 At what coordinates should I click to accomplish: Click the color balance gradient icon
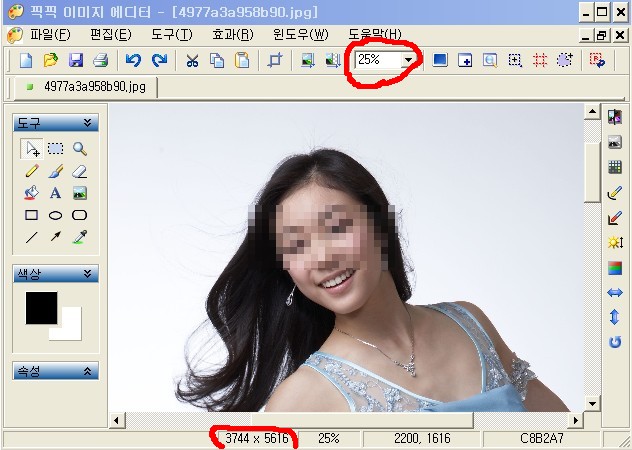click(615, 268)
